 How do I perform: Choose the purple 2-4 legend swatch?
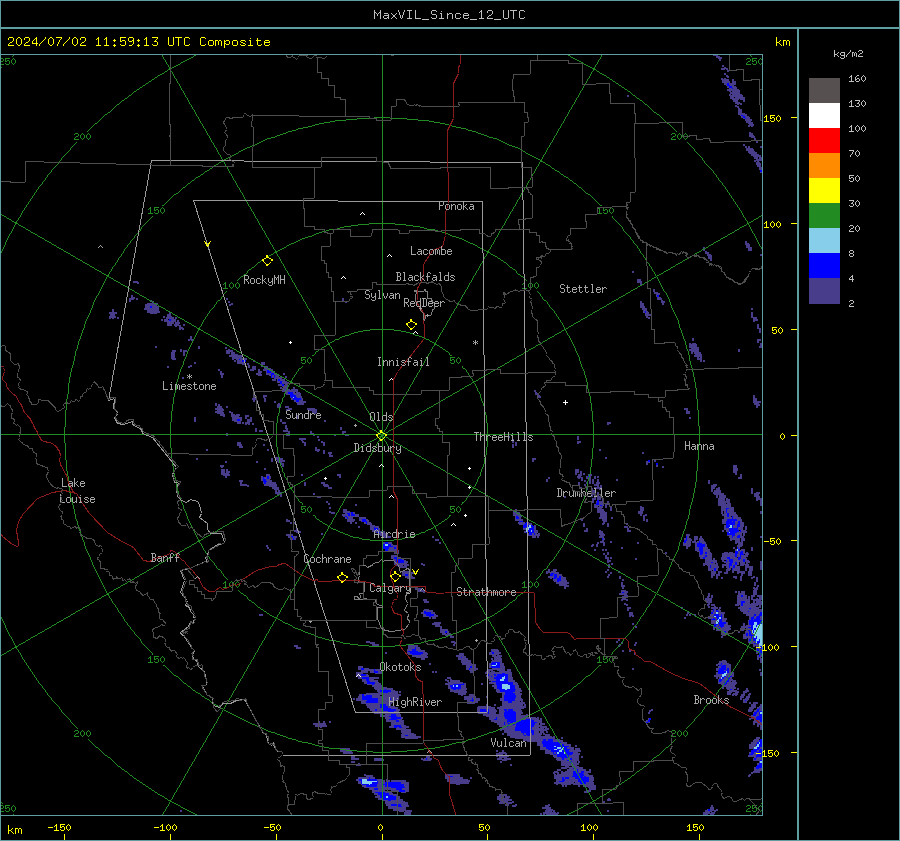[x=824, y=290]
